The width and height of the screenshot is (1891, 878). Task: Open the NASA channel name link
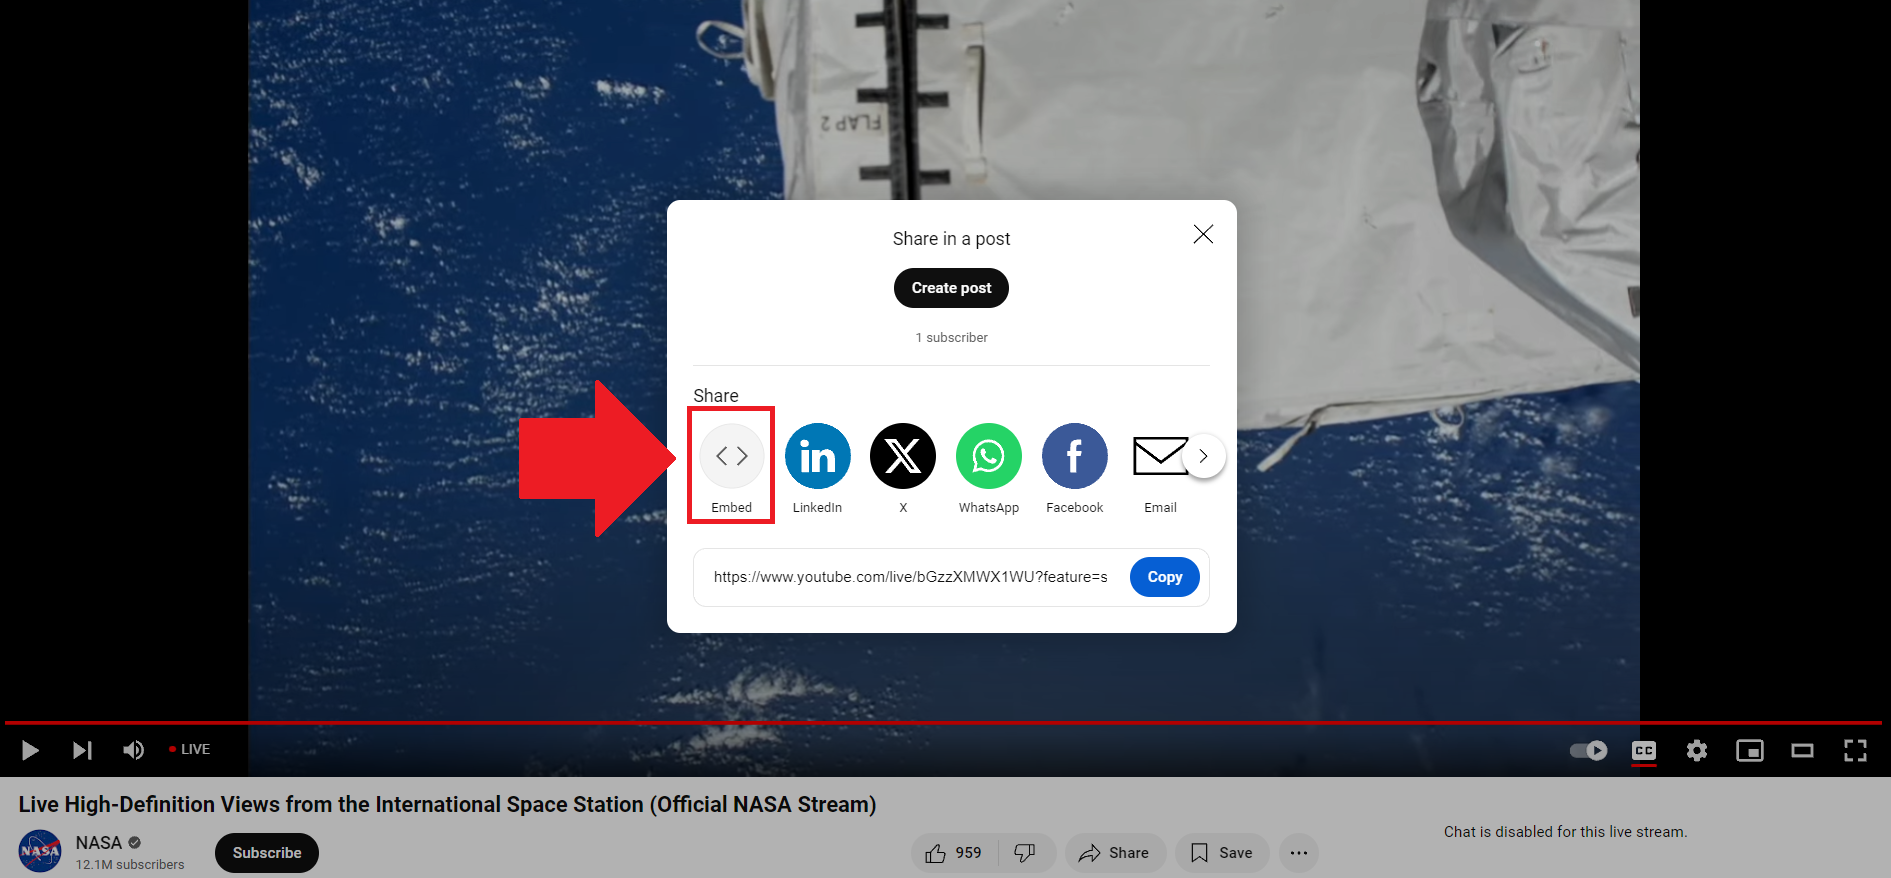(x=99, y=843)
